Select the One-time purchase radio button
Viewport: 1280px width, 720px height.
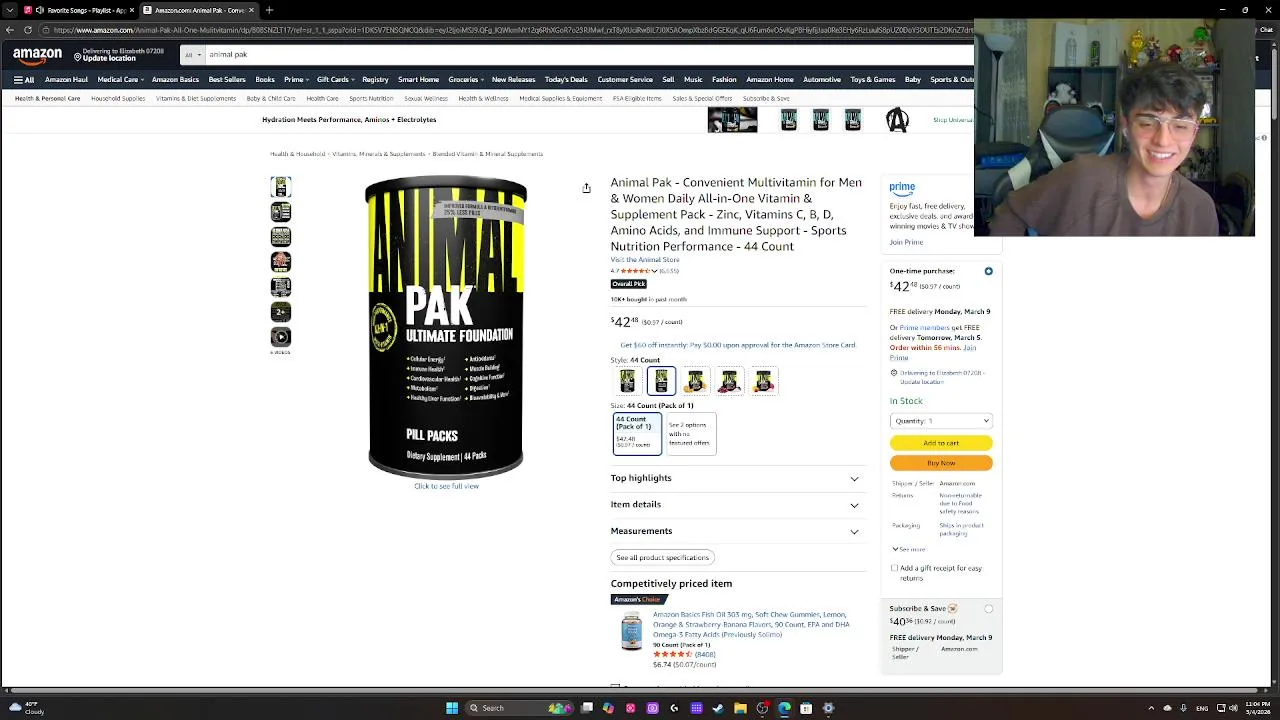[x=988, y=271]
